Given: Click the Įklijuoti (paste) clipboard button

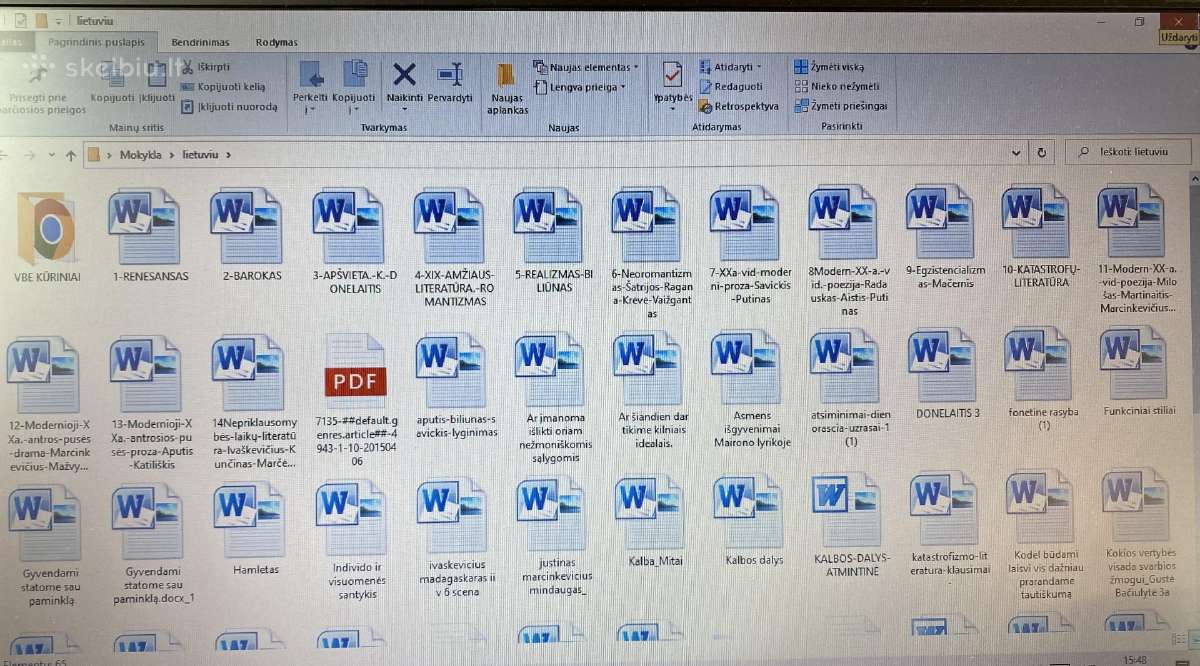Looking at the screenshot, I should [157, 82].
